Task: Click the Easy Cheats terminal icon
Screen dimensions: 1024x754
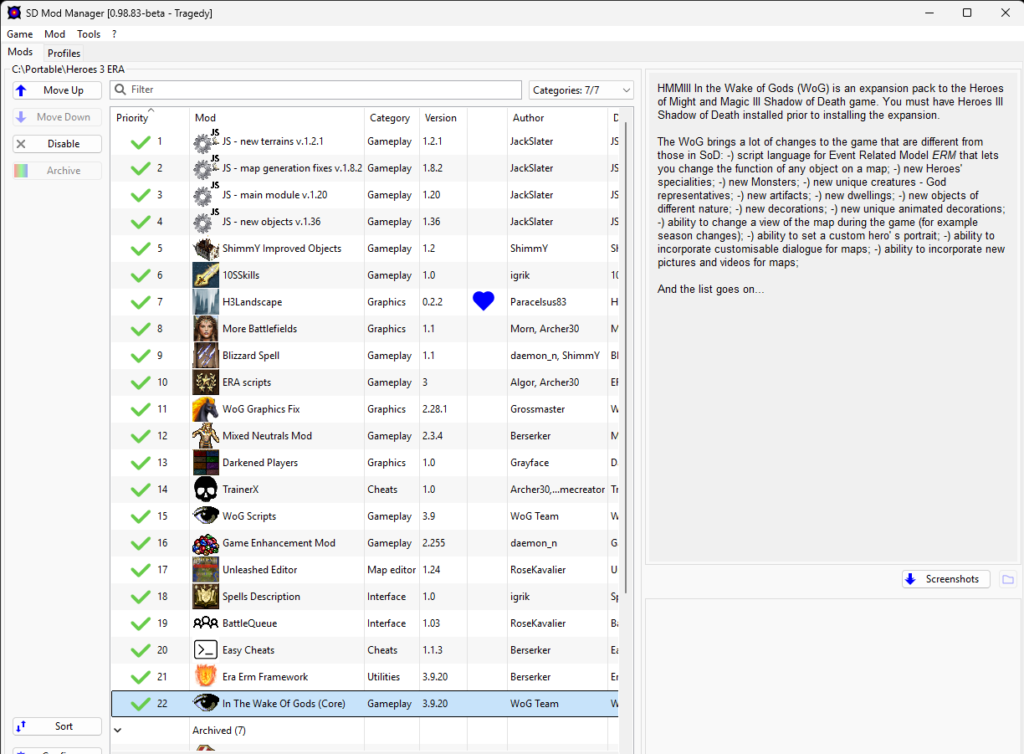Action: [x=206, y=650]
